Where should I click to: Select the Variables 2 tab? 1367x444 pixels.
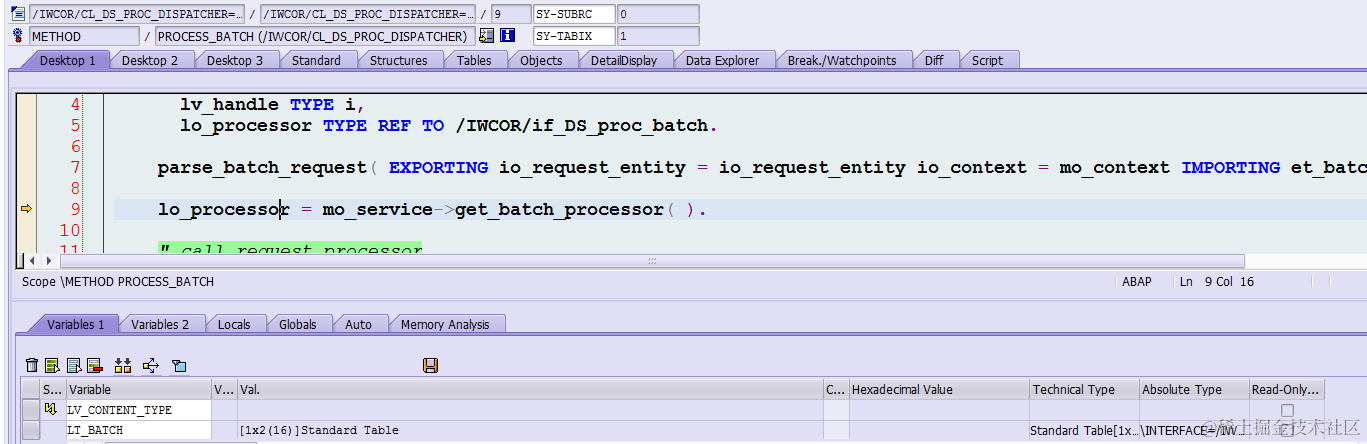[160, 324]
